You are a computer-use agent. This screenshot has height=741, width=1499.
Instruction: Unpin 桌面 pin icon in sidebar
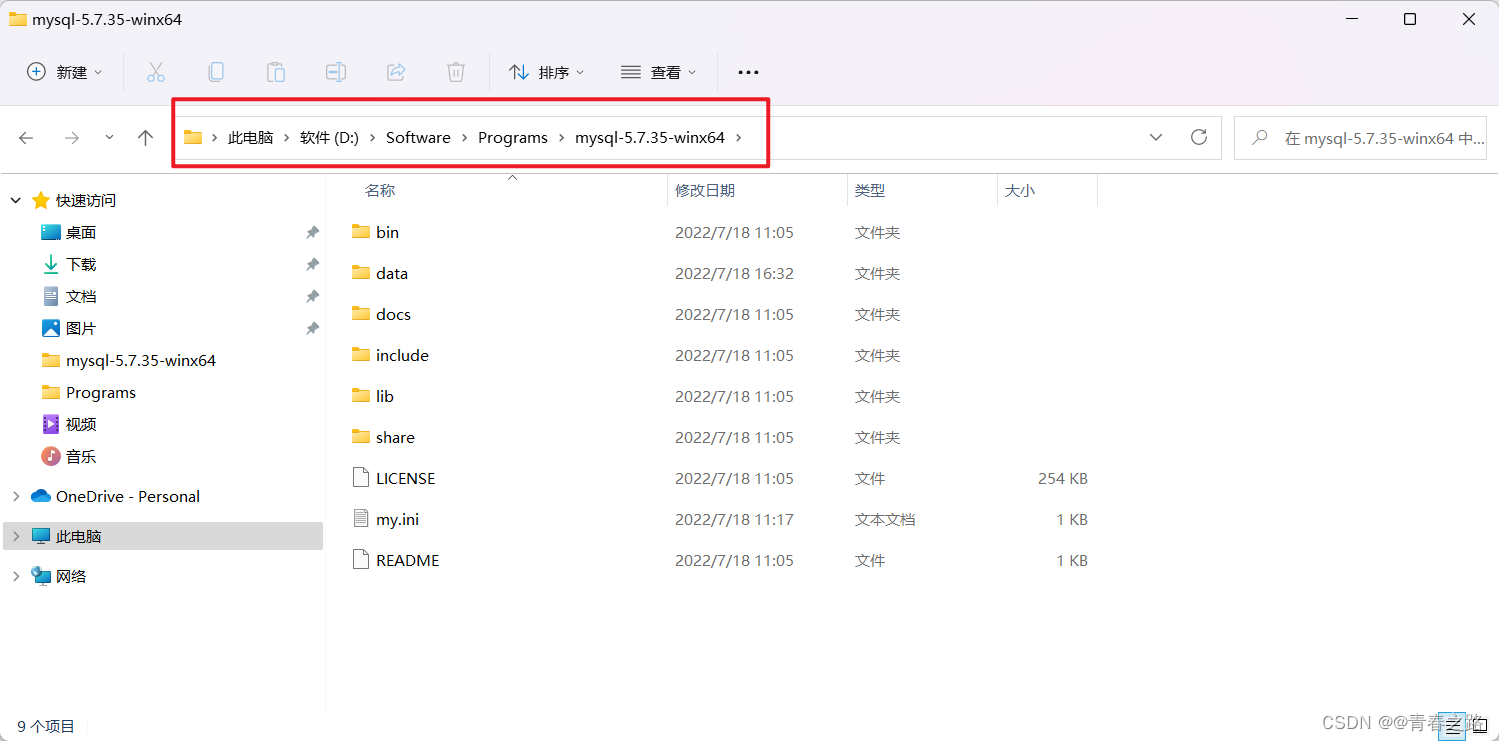pyautogui.click(x=312, y=232)
